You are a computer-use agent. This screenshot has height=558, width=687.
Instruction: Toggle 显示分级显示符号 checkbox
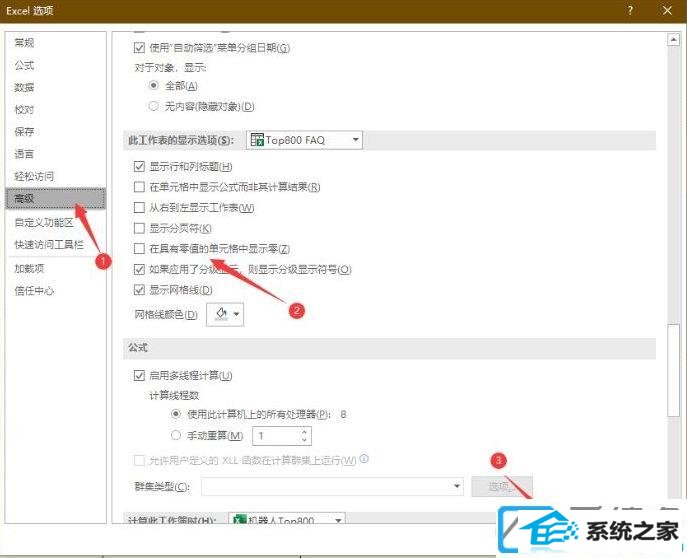tap(139, 269)
